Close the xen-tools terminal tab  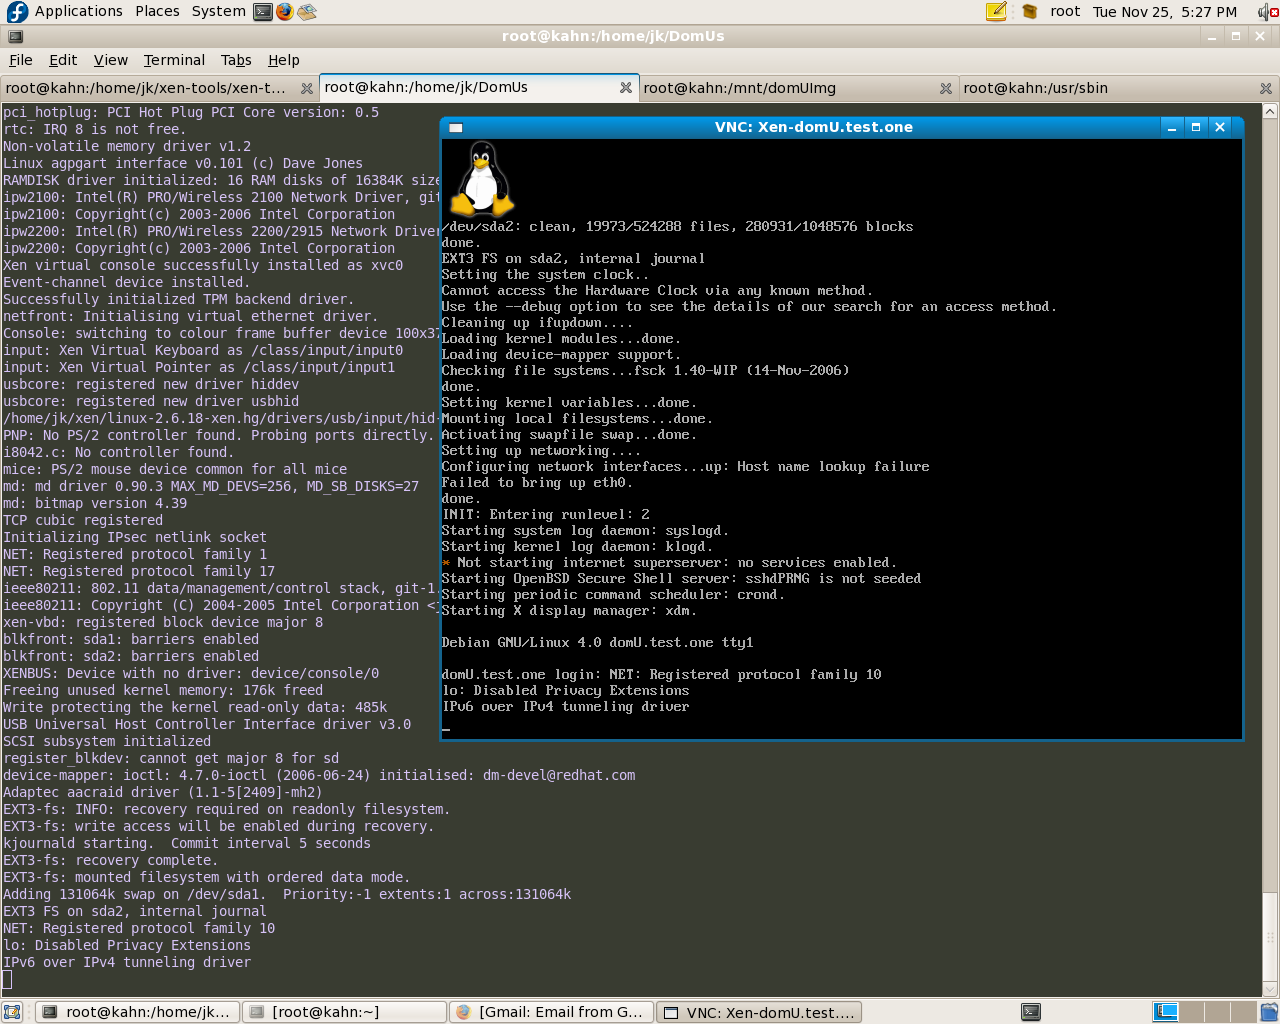pos(307,88)
